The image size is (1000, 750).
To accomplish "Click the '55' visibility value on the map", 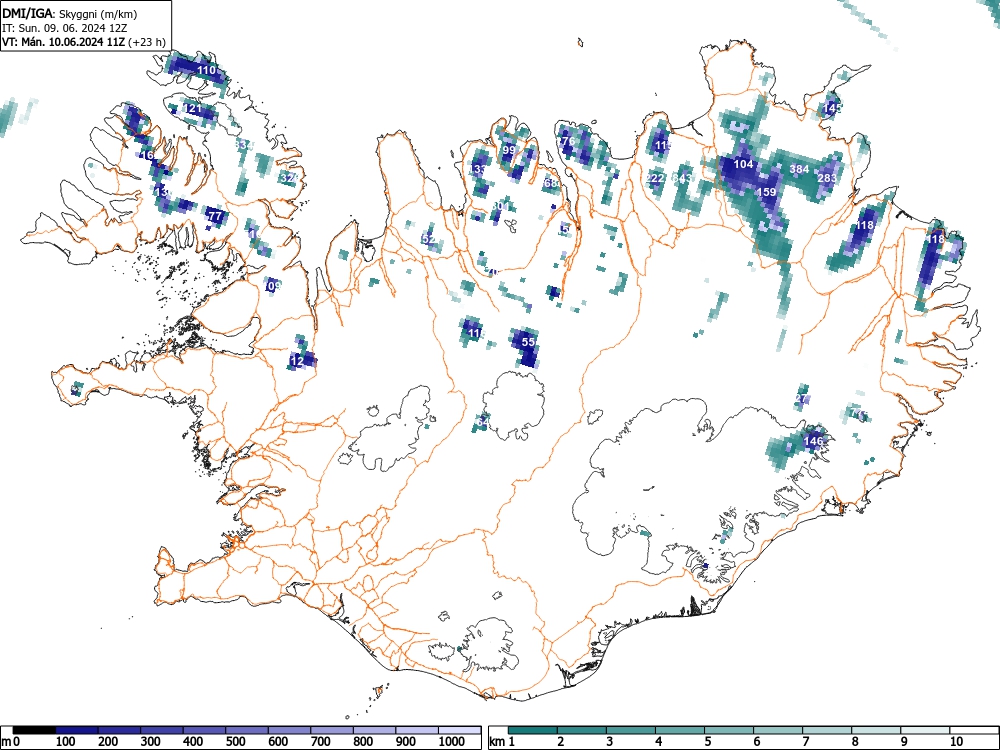I will tap(528, 342).
